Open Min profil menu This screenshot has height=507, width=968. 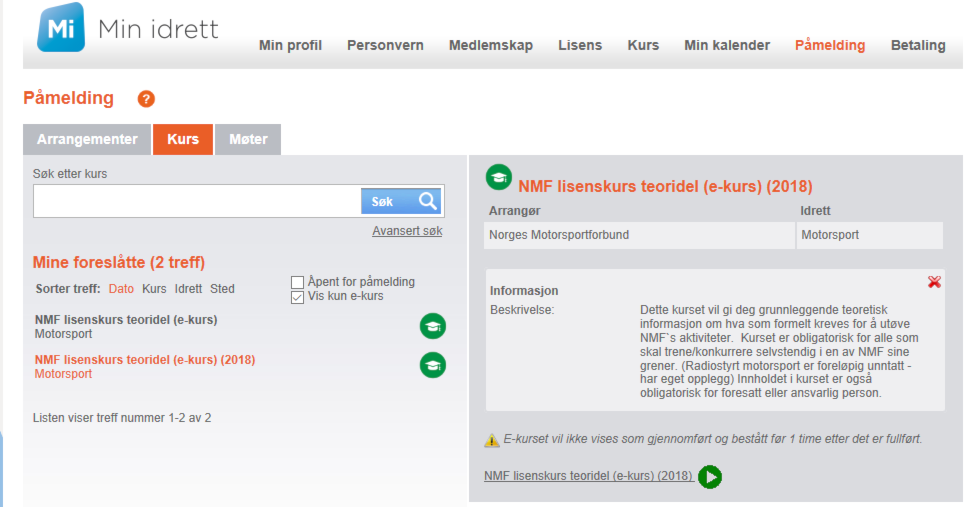(x=290, y=45)
